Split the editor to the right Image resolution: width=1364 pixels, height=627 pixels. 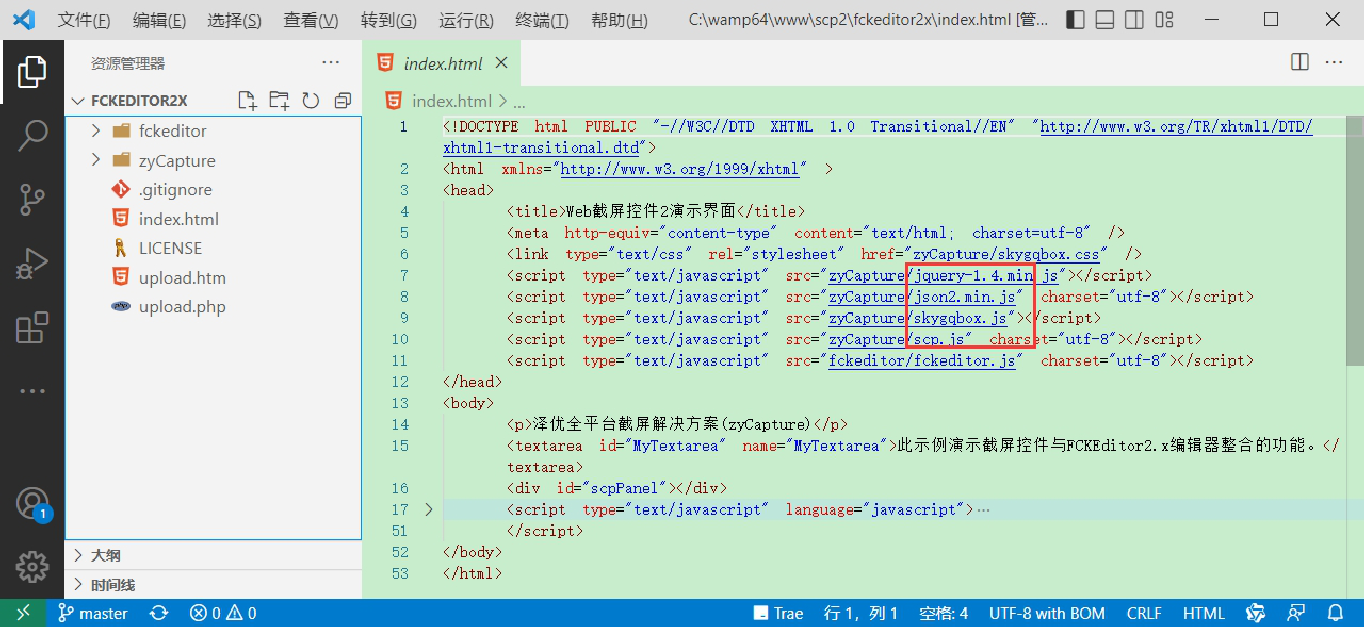1300,62
